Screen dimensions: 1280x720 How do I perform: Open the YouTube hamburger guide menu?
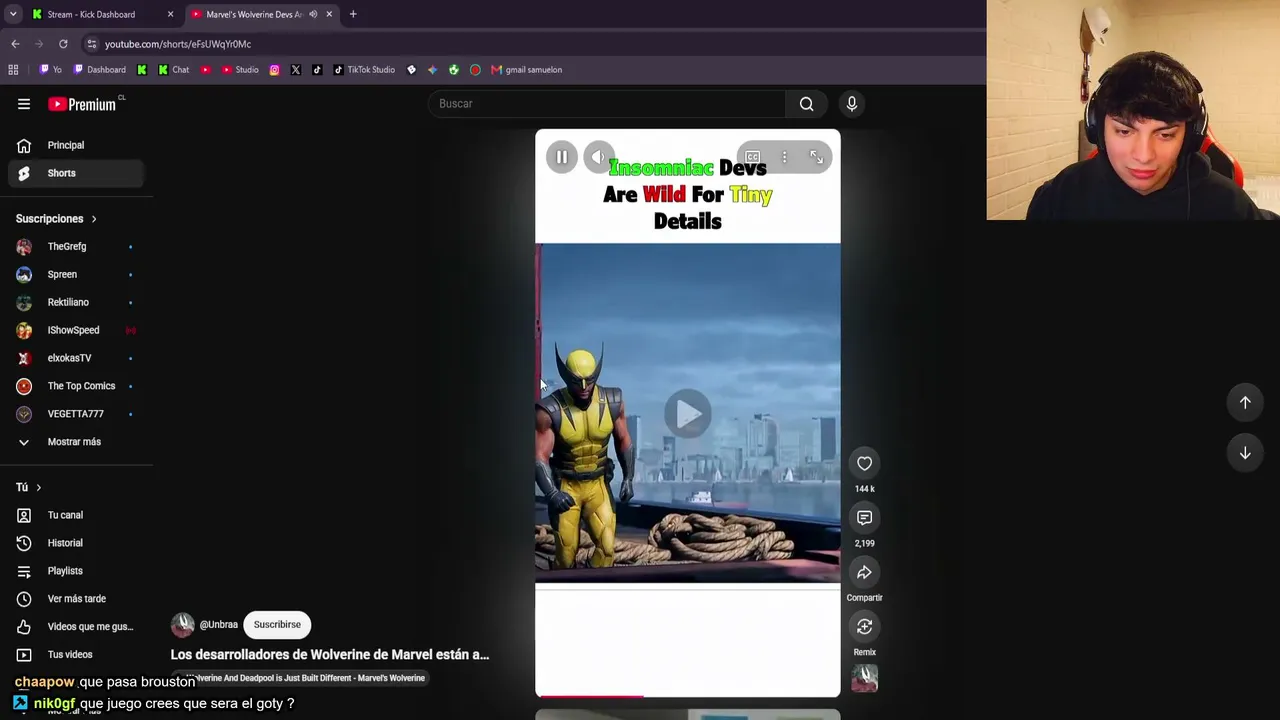click(24, 104)
